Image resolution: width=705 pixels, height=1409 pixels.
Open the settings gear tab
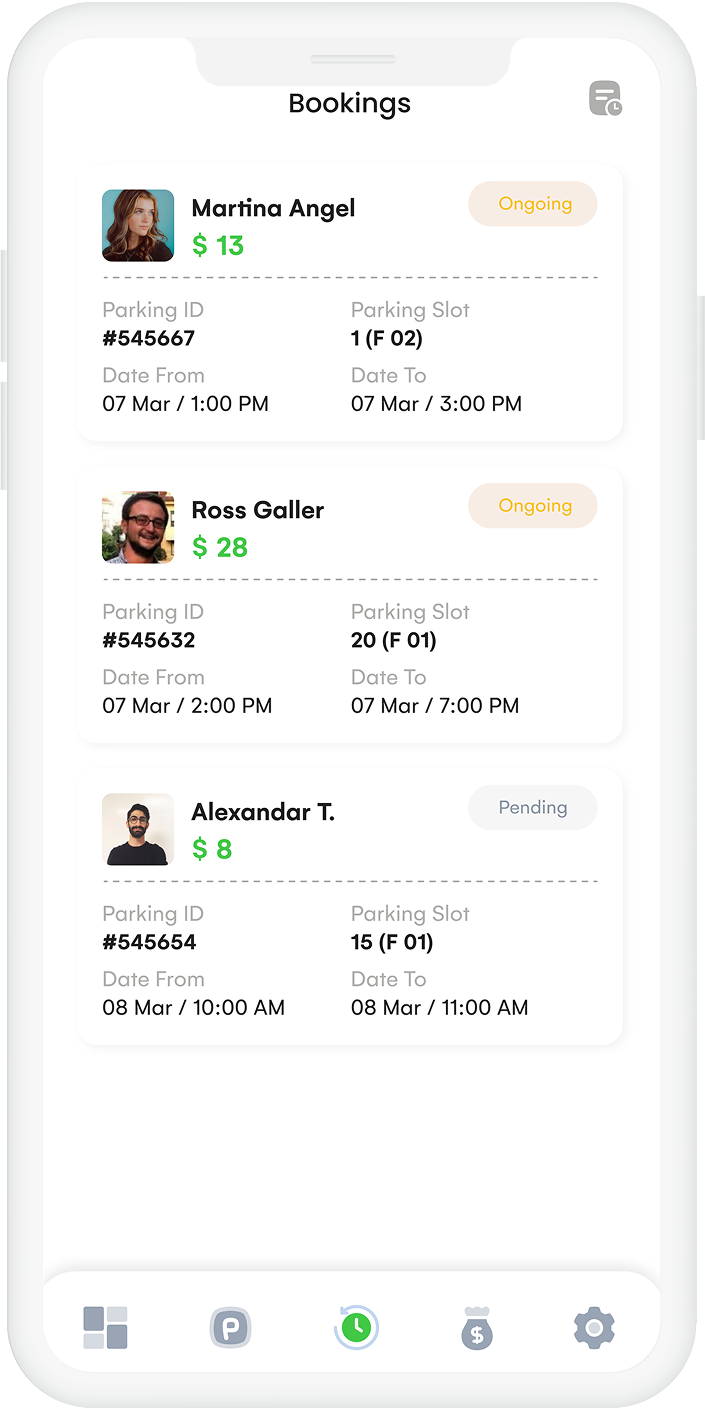click(594, 1328)
